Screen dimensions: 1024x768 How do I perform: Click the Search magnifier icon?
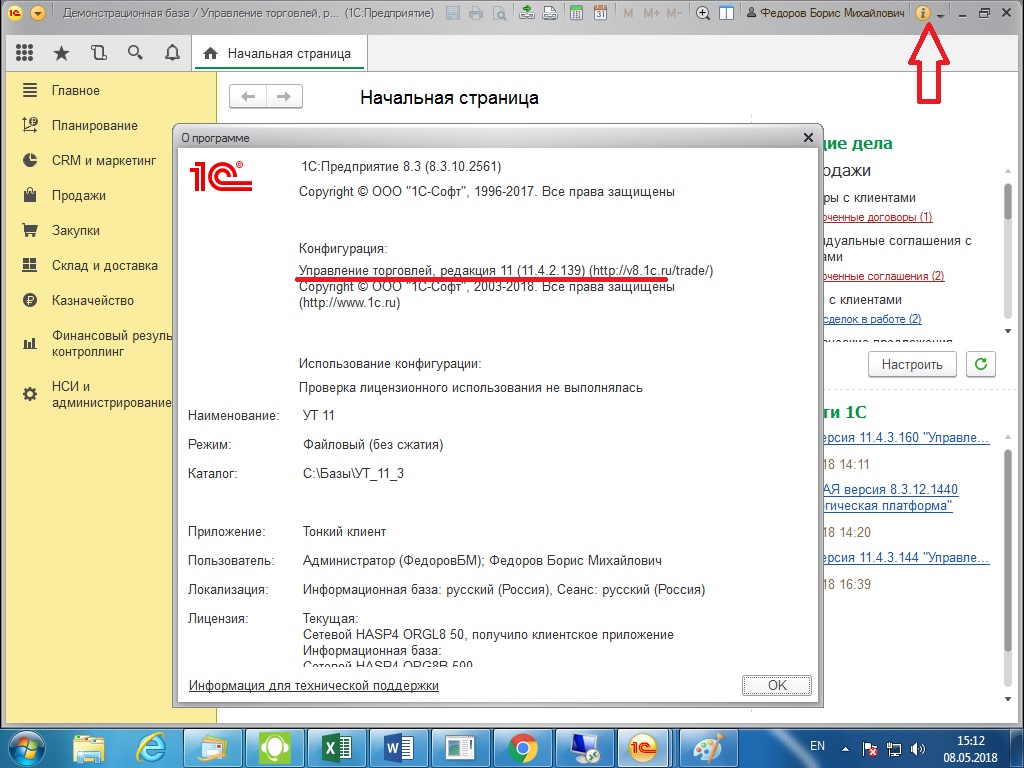(135, 53)
